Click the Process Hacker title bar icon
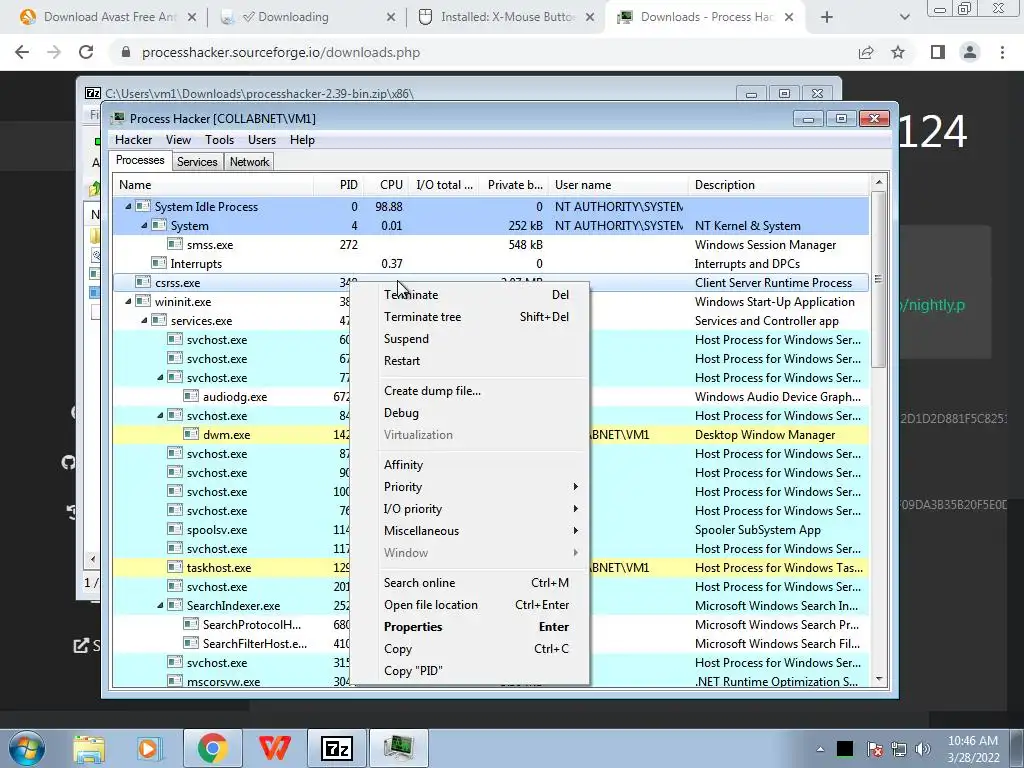 (x=118, y=118)
